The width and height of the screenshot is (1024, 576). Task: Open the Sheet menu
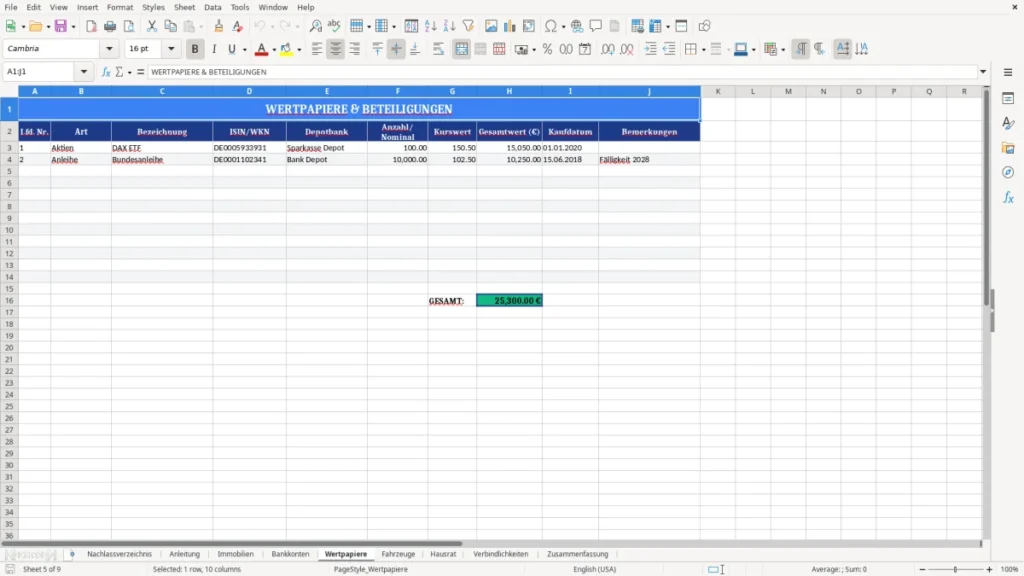[184, 7]
